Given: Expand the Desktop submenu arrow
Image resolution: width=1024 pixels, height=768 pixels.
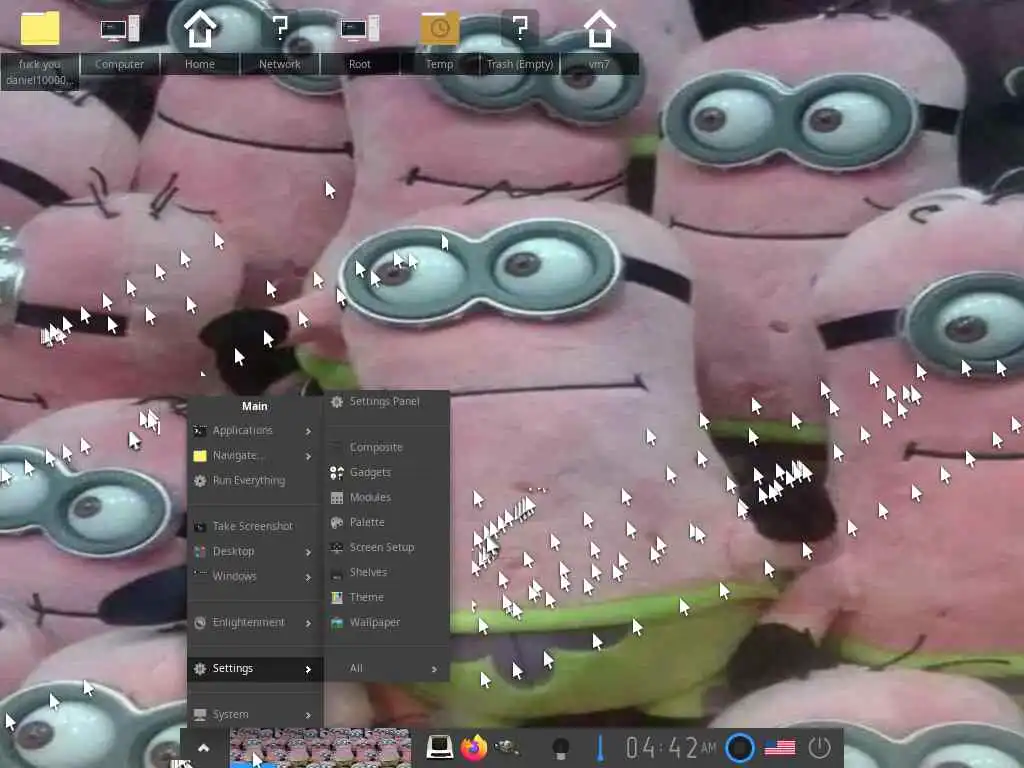Looking at the screenshot, I should (x=308, y=552).
